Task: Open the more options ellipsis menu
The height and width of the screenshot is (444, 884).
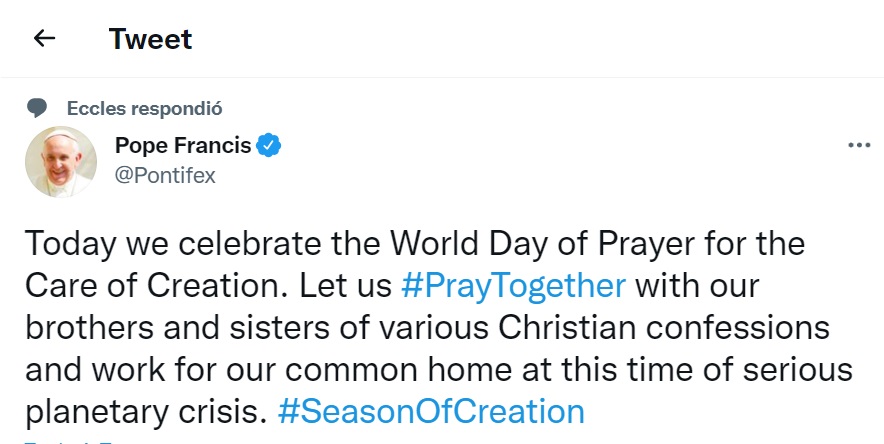Action: pyautogui.click(x=859, y=145)
